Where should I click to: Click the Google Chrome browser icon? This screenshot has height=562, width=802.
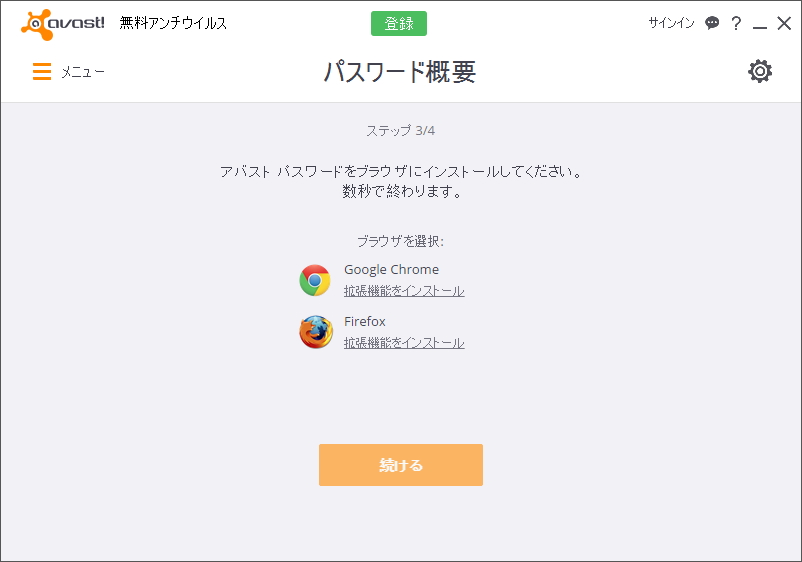(315, 280)
